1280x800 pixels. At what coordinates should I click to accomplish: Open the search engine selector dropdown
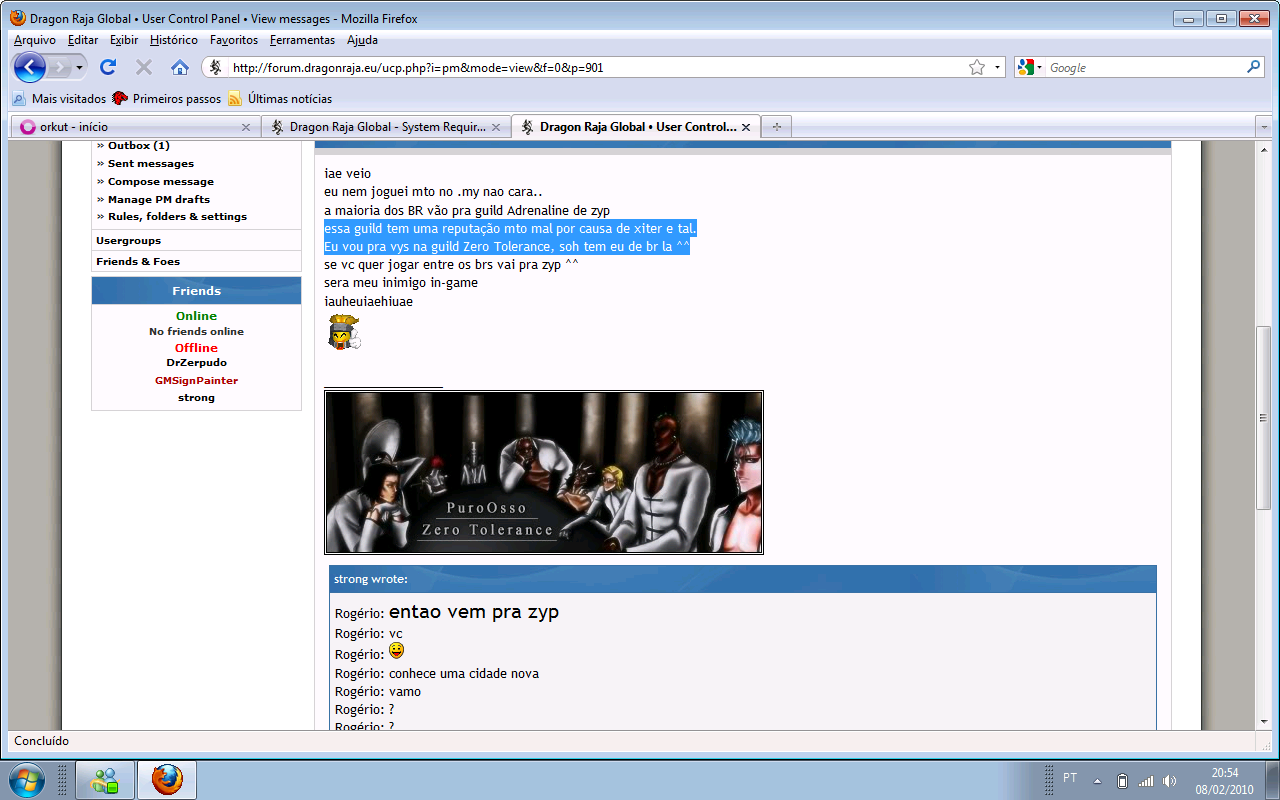[x=1030, y=67]
